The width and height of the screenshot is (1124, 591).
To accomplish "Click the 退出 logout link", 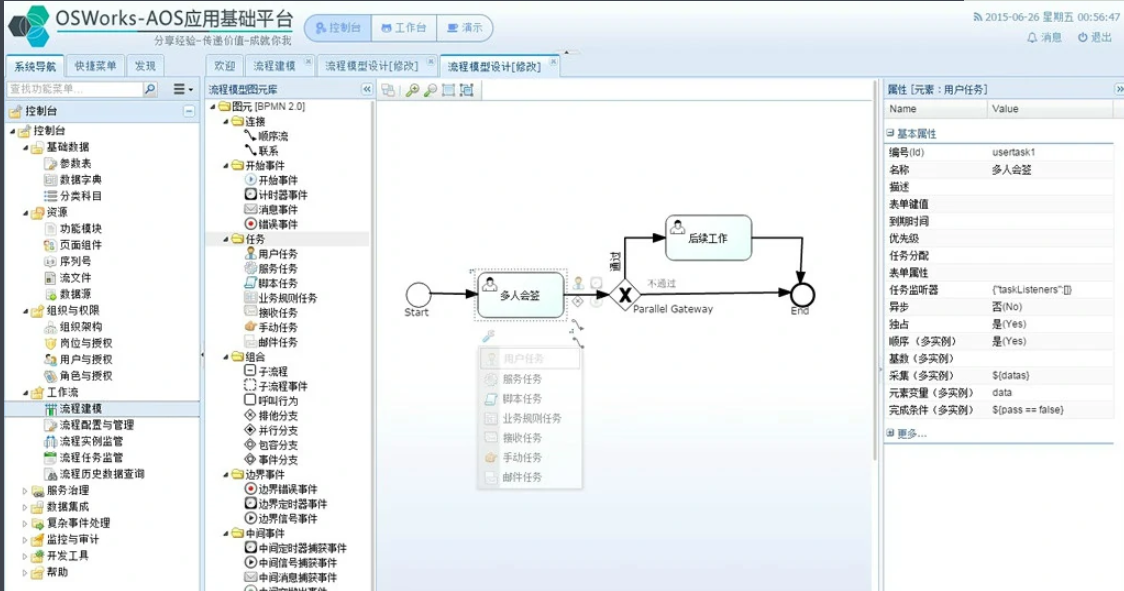I will (x=1095, y=37).
